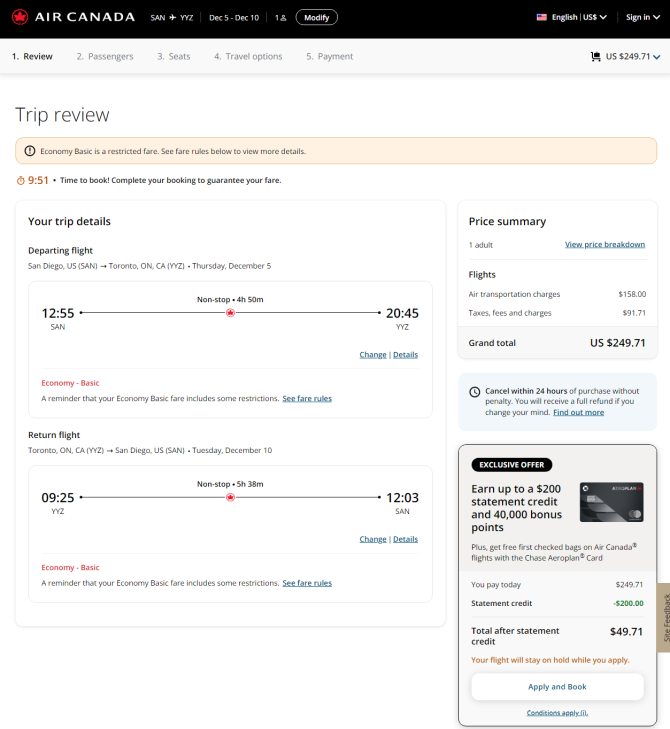Open the shopping cart icon
Screen dimensions: 670x729
(596, 57)
